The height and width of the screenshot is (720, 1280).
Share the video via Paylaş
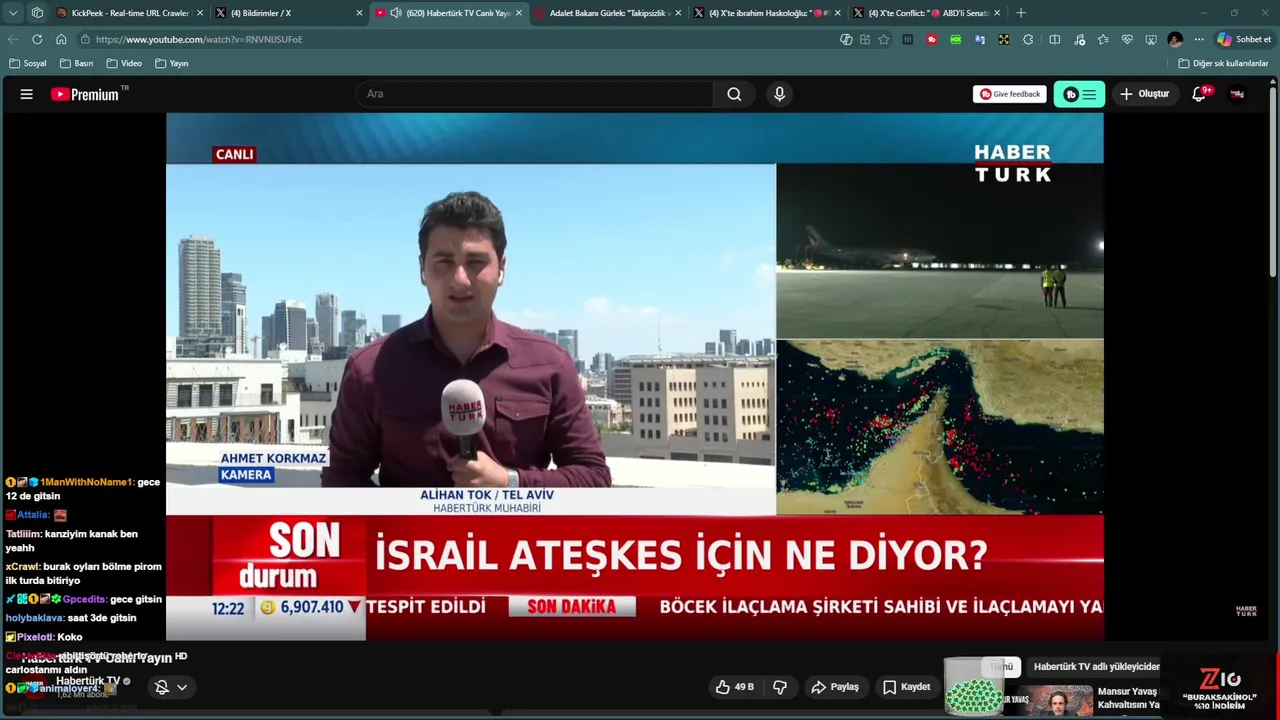click(835, 687)
